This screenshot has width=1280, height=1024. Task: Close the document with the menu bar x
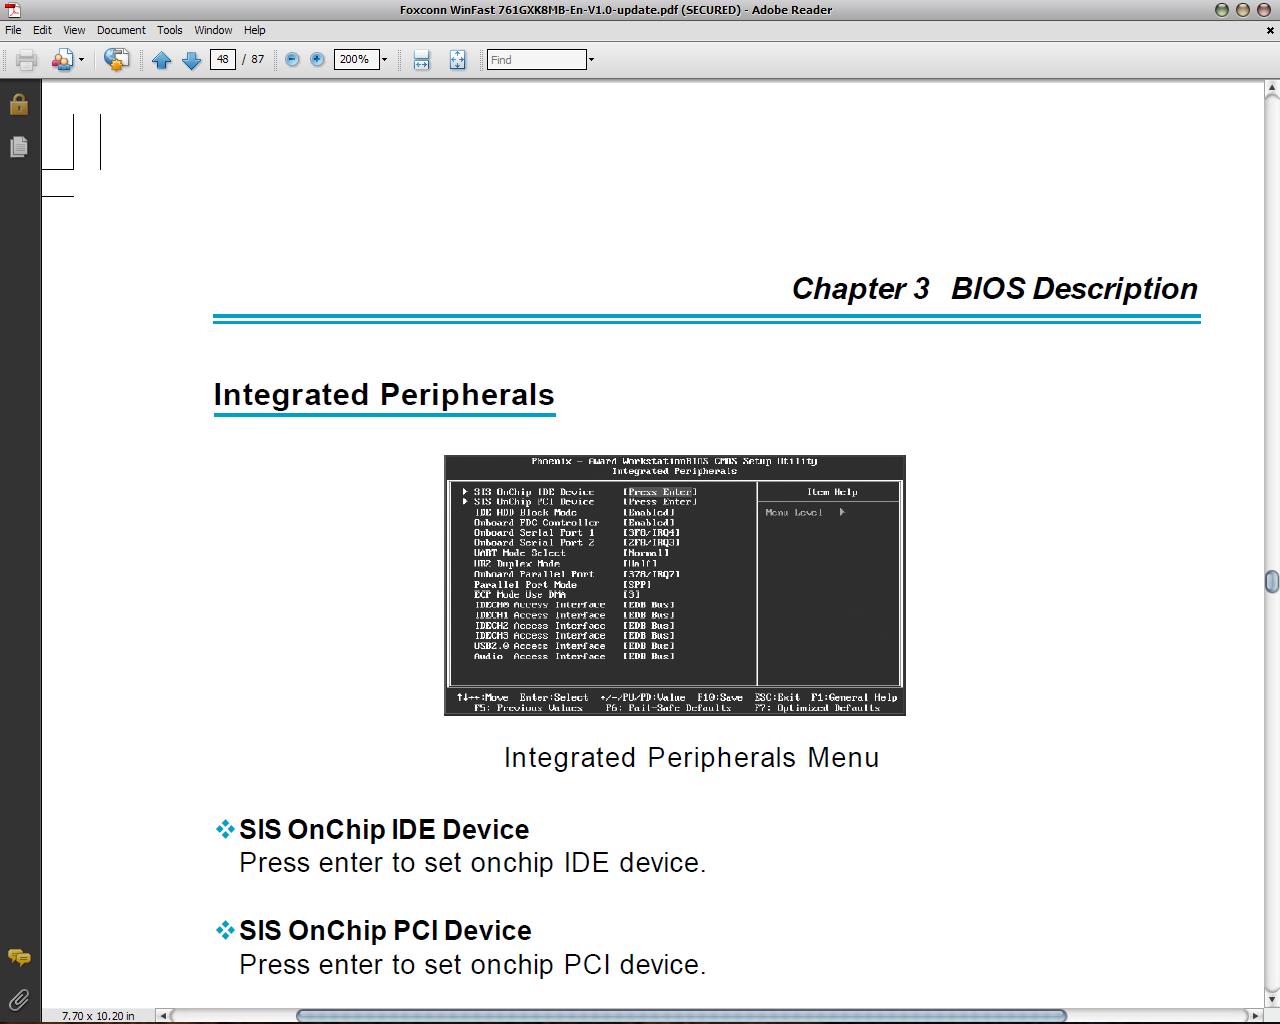coord(1270,30)
